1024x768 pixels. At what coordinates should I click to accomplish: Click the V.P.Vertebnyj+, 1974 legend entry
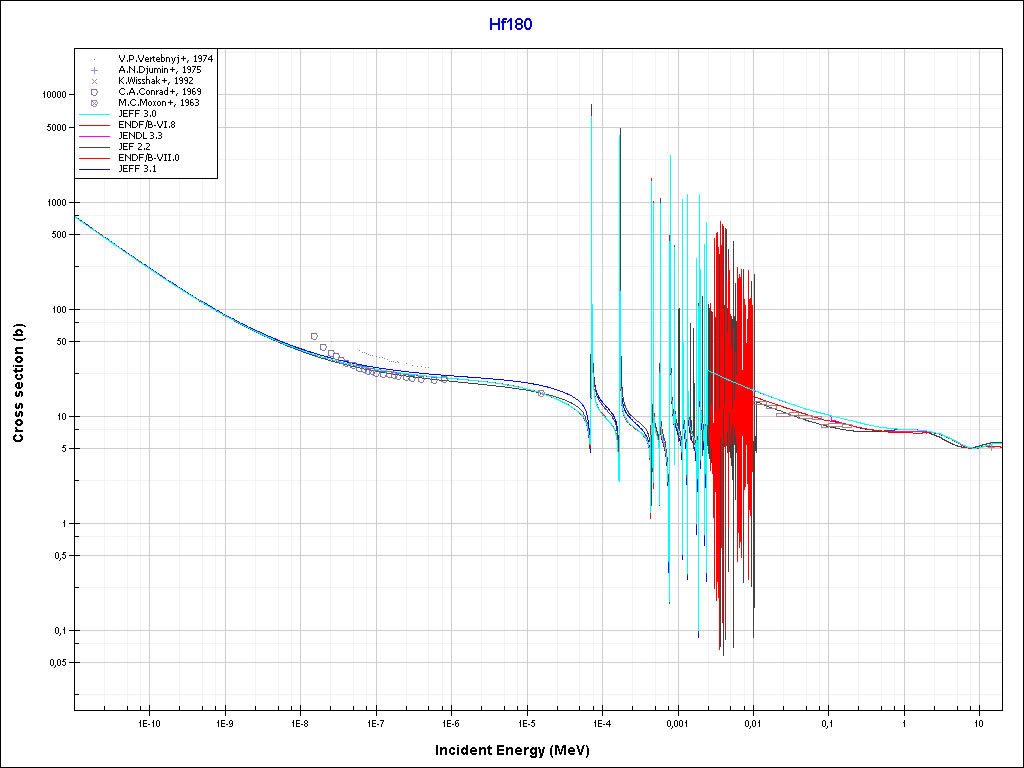point(165,59)
